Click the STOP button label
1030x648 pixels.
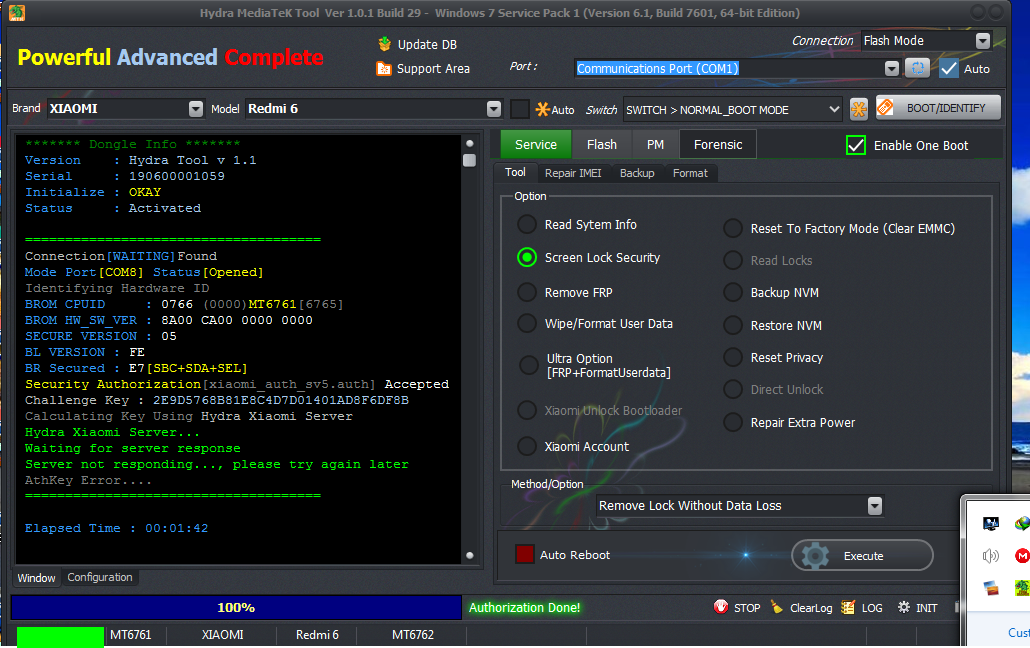[x=747, y=608]
